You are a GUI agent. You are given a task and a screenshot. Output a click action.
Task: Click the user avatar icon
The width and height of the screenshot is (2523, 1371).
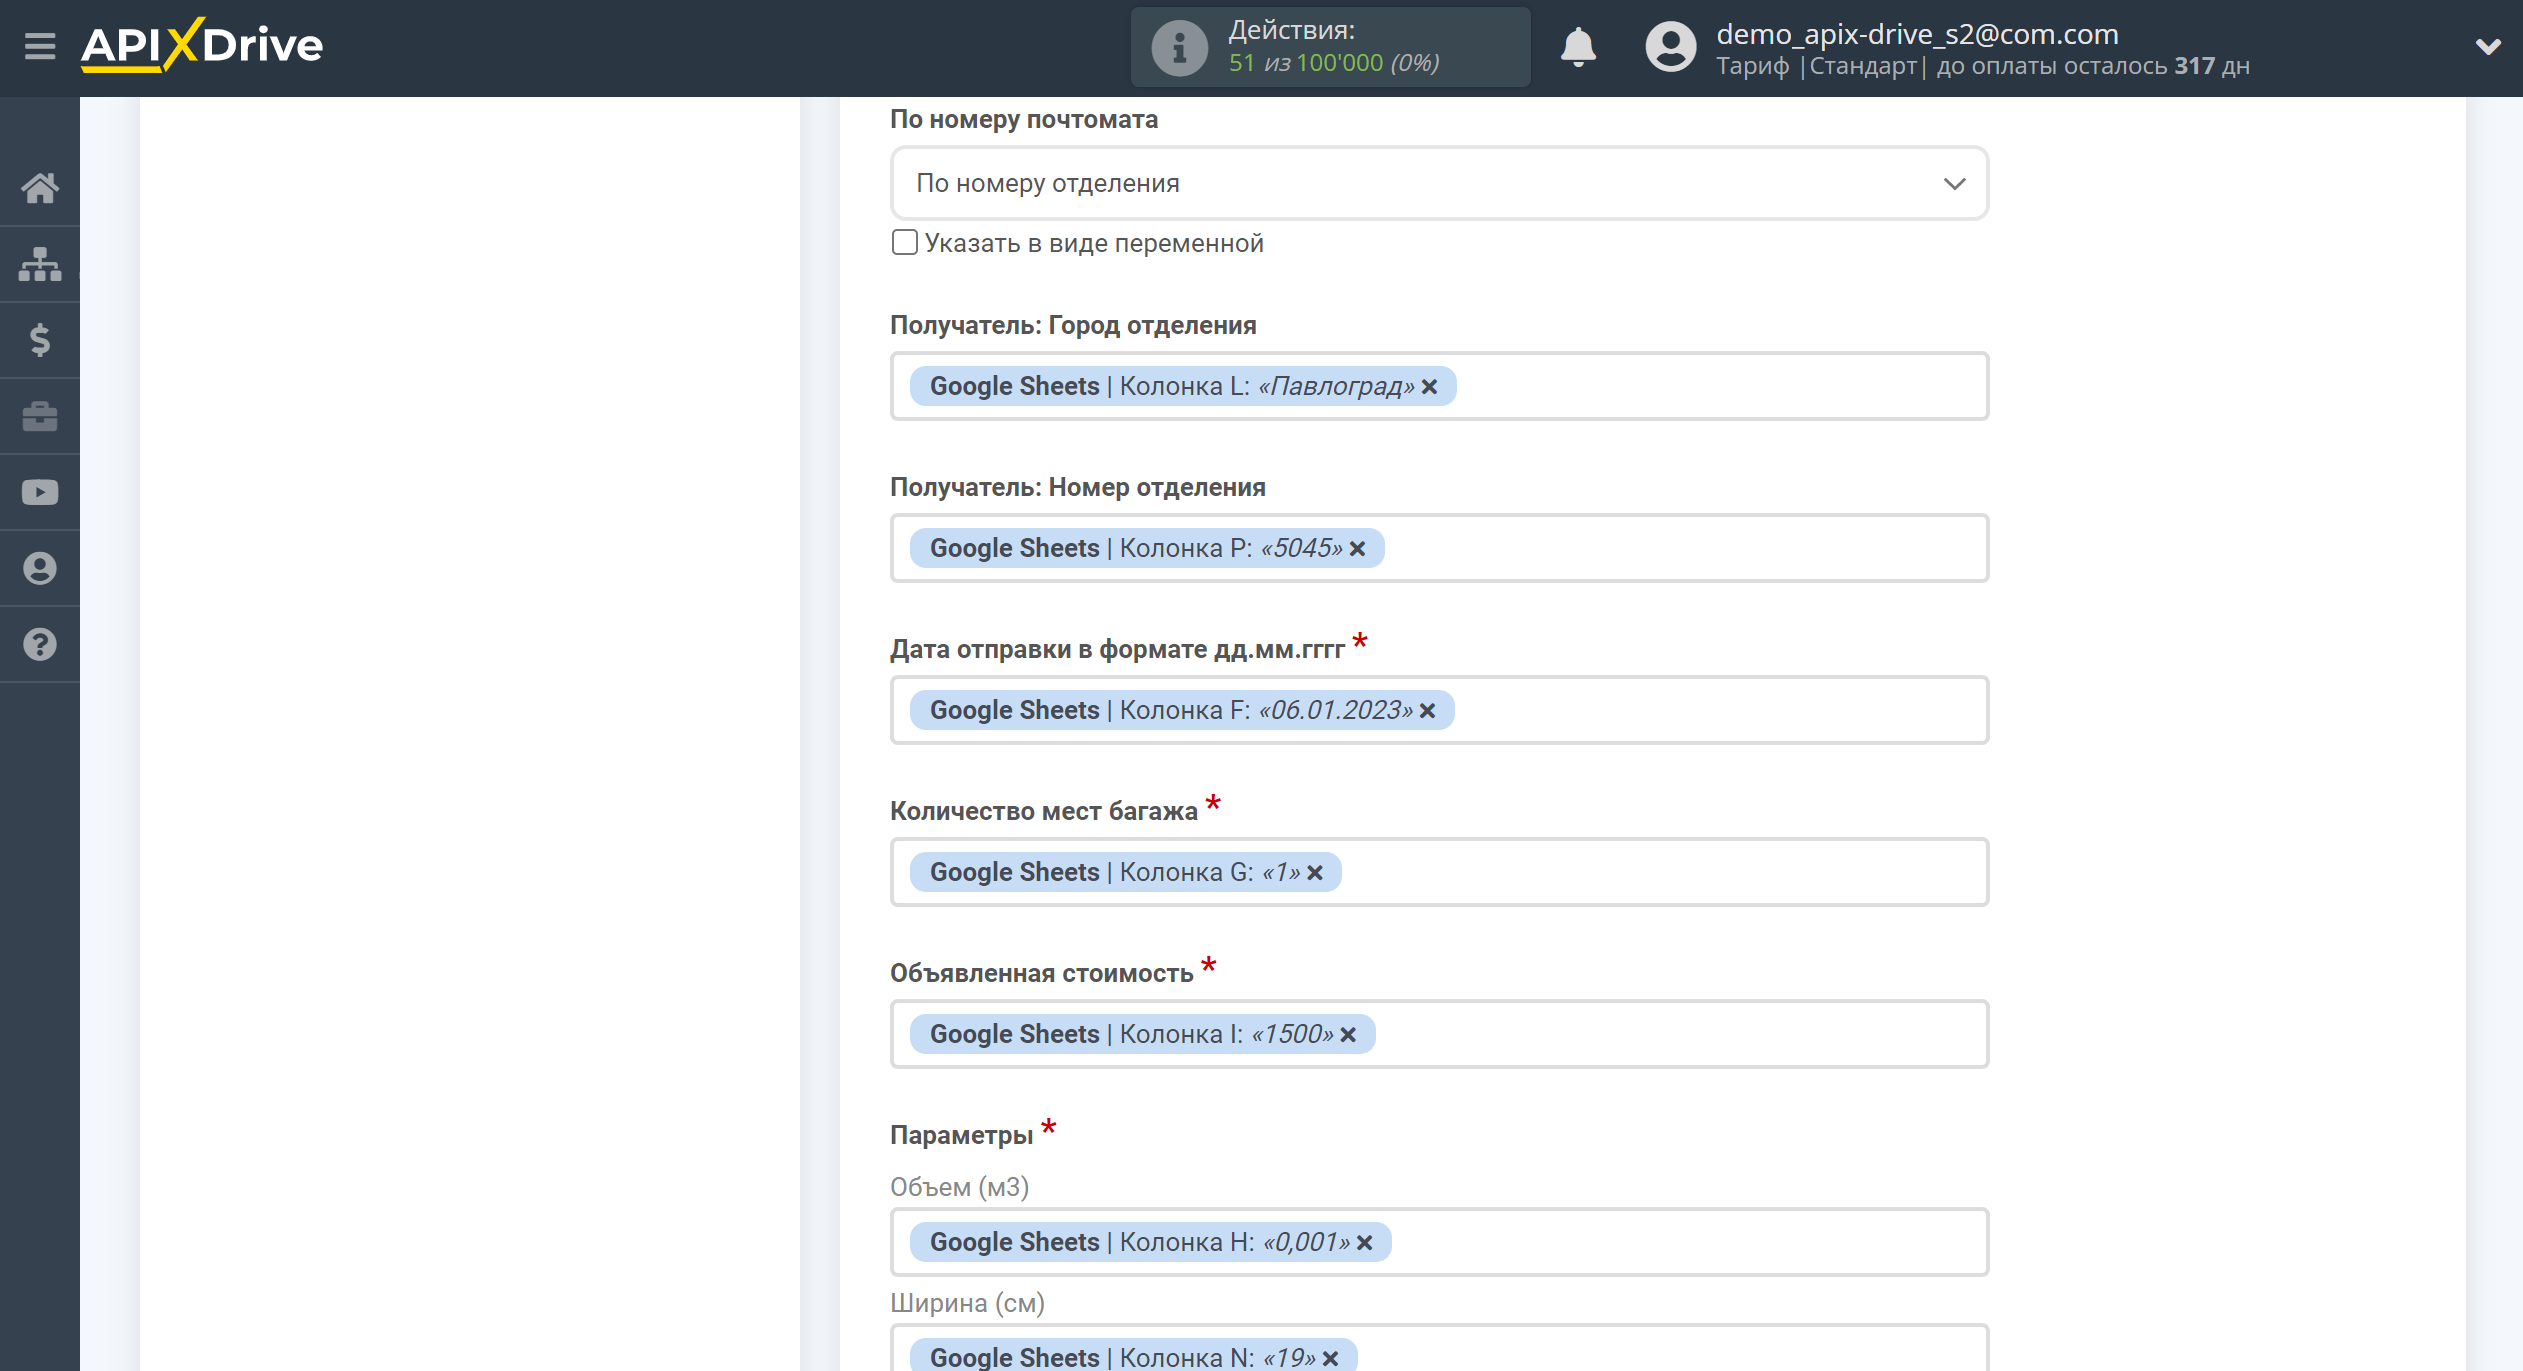tap(1671, 47)
